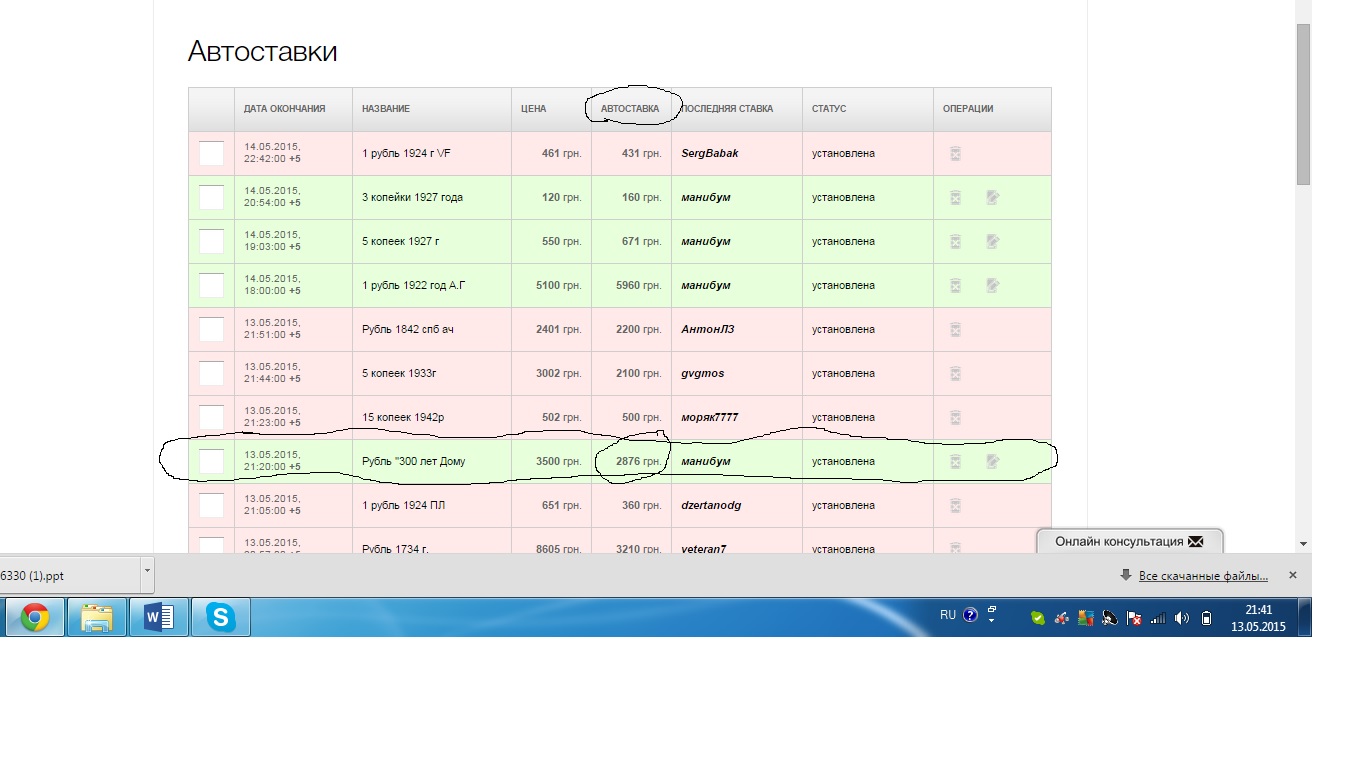This screenshot has width=1366, height=768.
Task: Click the Автоставка column header
Action: pyautogui.click(x=630, y=109)
